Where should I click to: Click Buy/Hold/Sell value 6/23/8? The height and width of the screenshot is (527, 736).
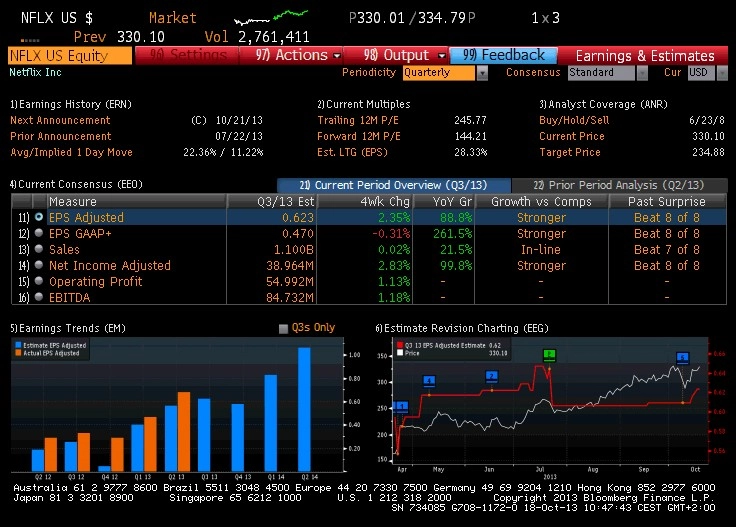pos(707,120)
